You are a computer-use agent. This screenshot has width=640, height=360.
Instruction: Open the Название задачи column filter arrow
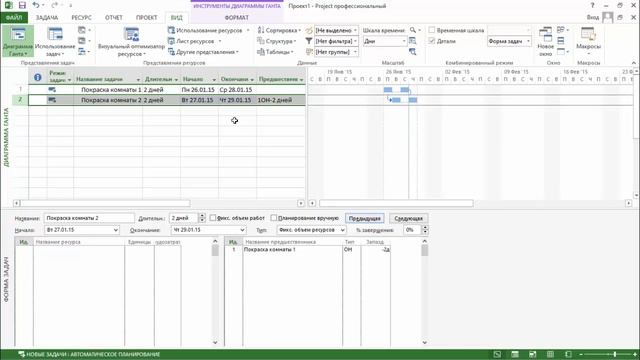[138, 80]
